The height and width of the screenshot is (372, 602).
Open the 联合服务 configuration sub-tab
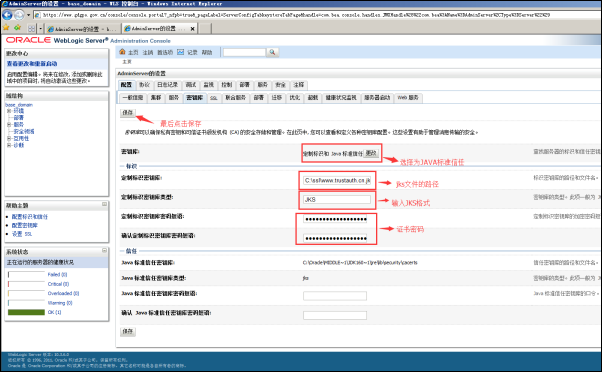point(235,98)
